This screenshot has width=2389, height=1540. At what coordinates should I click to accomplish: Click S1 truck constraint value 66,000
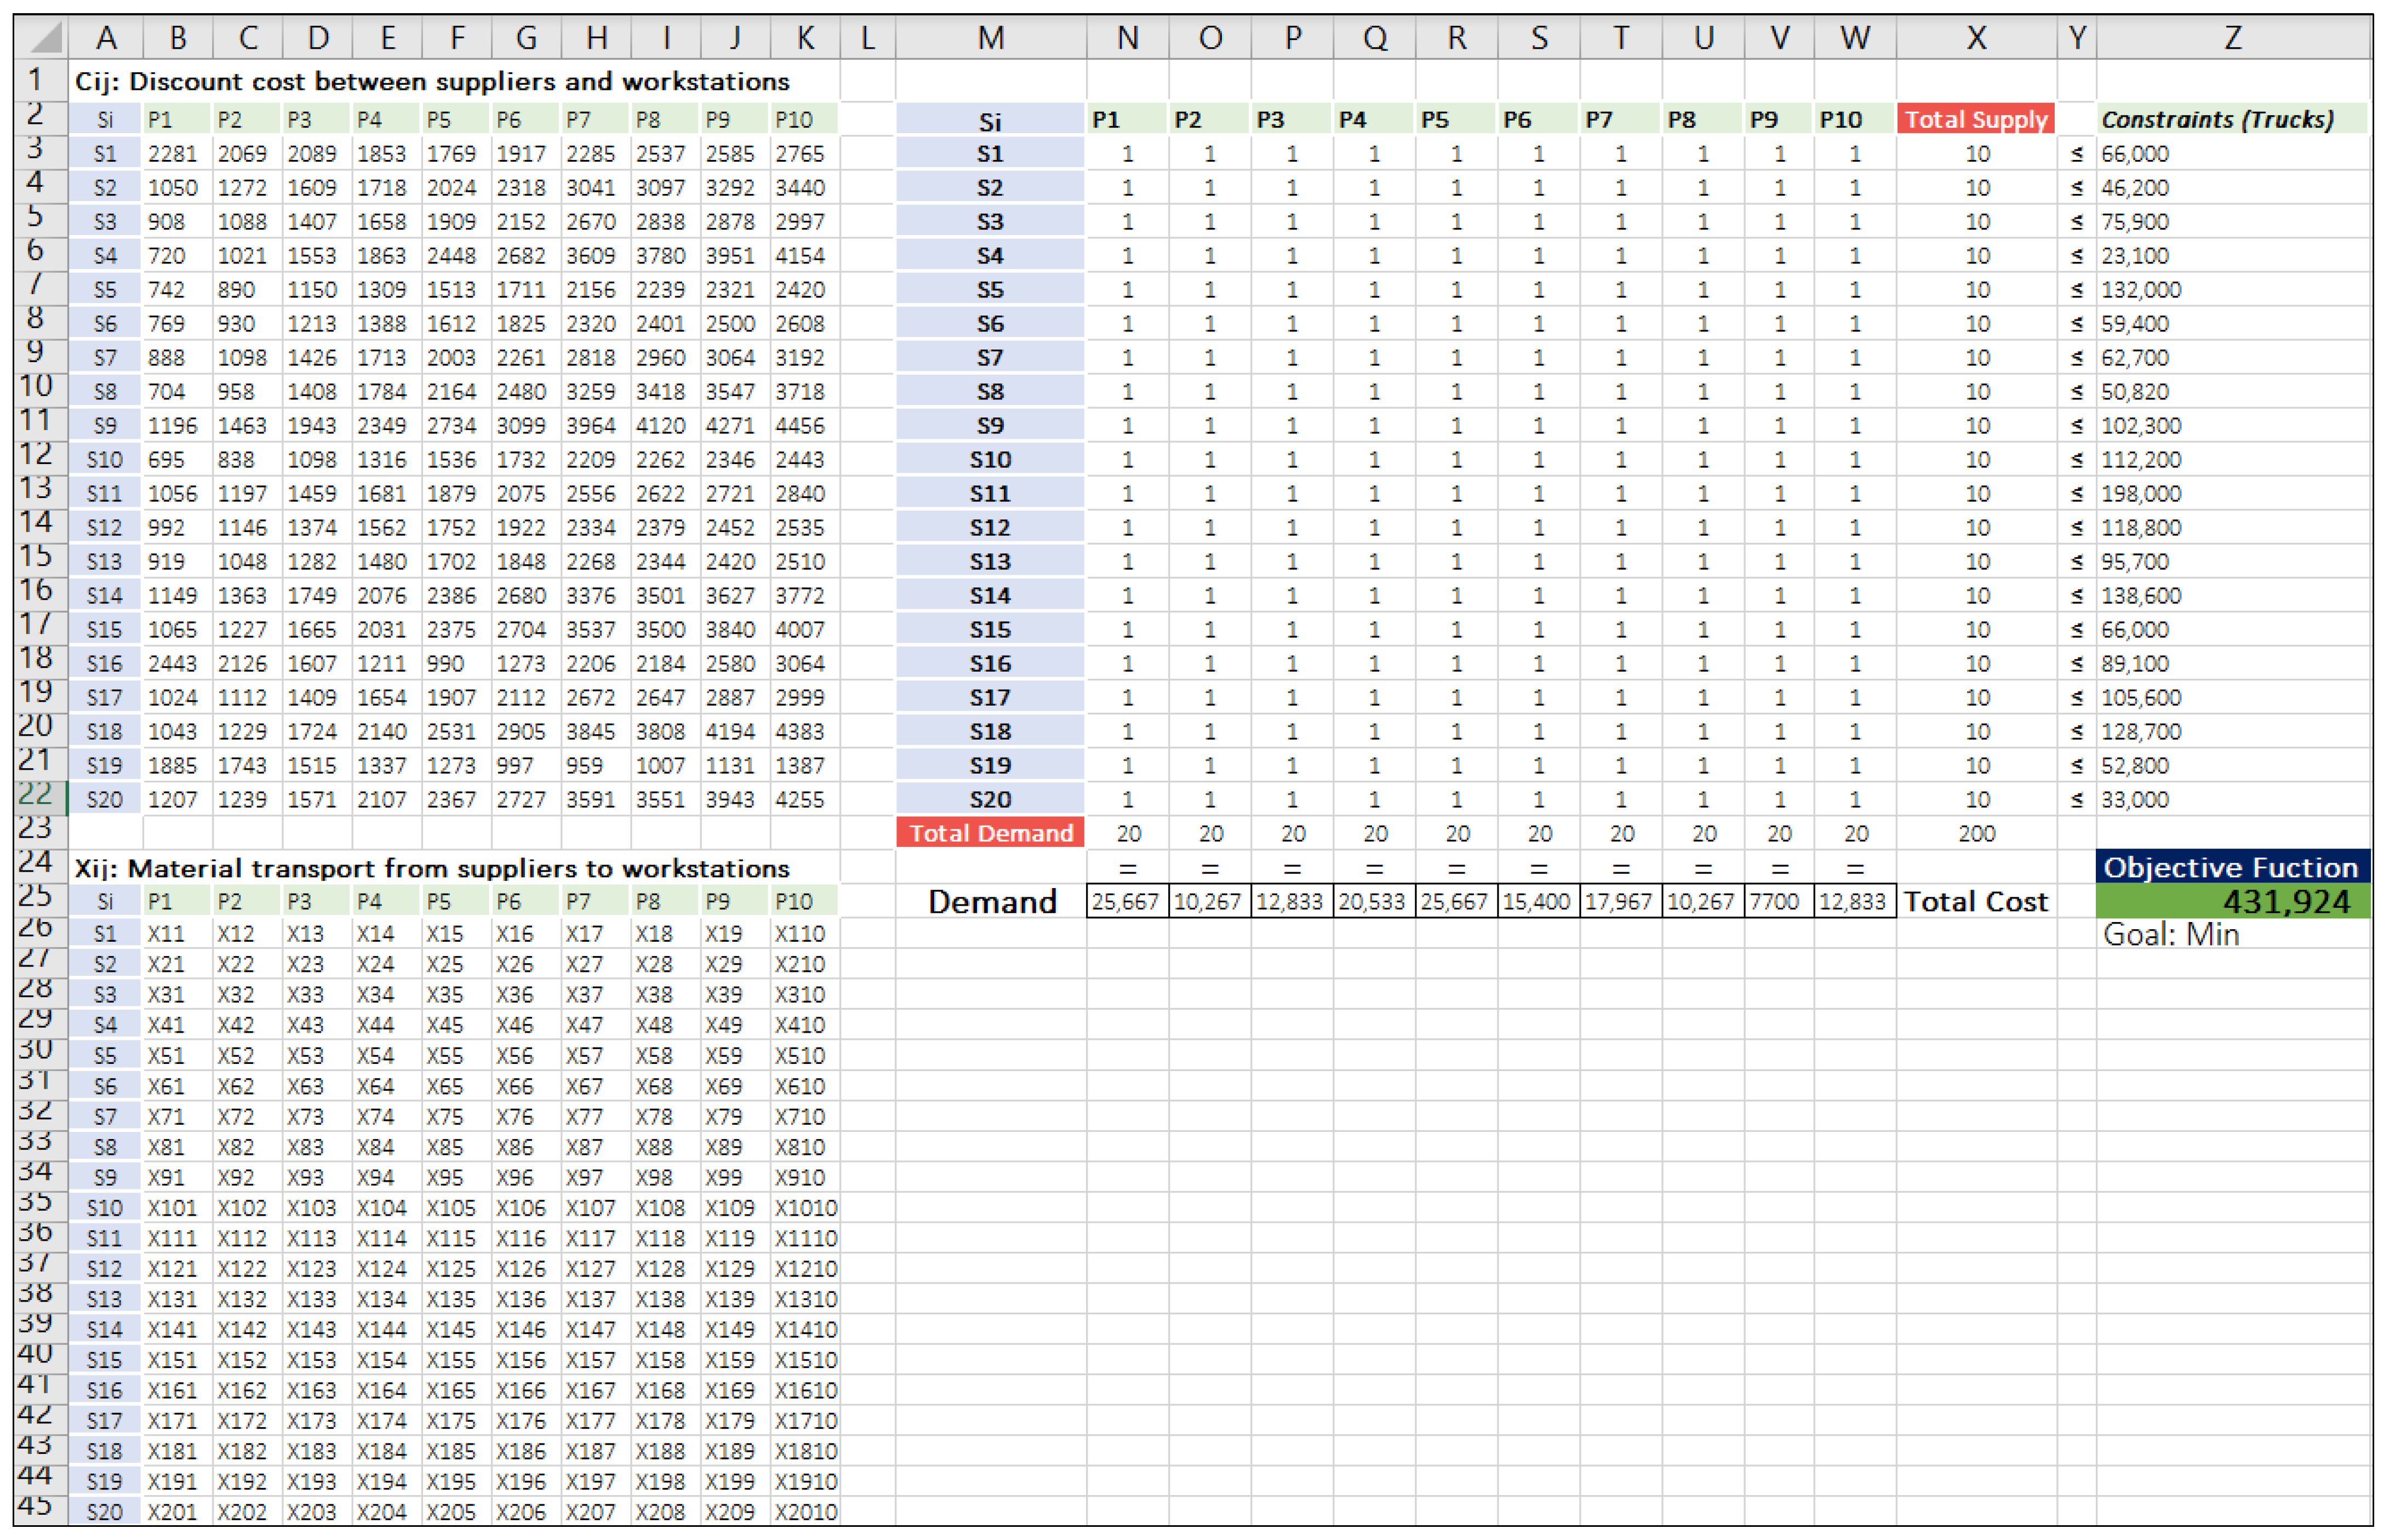[2135, 154]
